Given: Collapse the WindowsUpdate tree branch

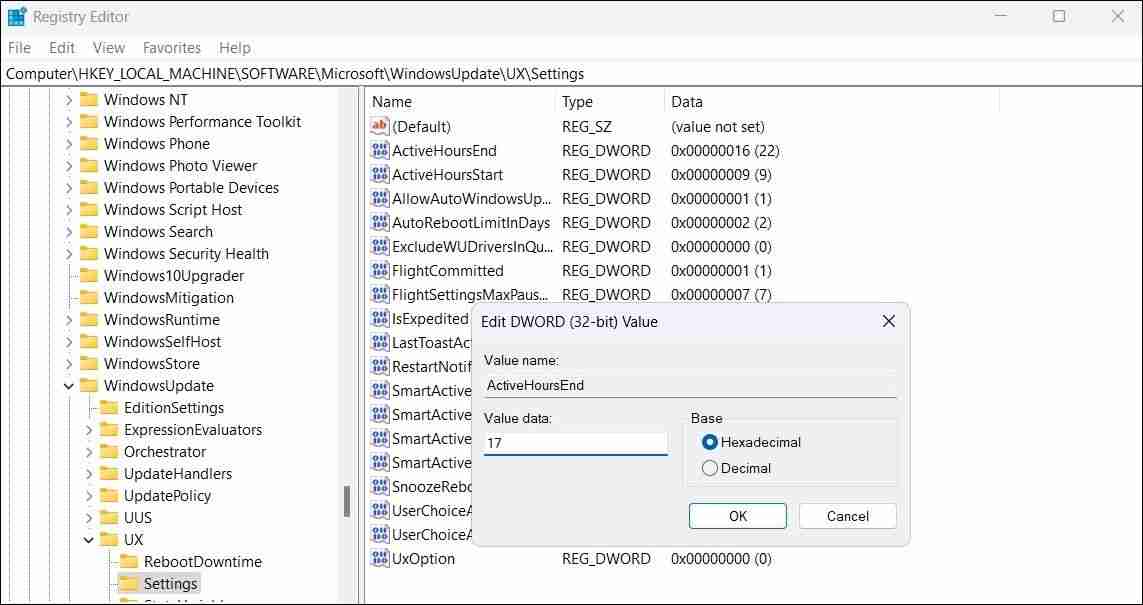Looking at the screenshot, I should (x=68, y=385).
